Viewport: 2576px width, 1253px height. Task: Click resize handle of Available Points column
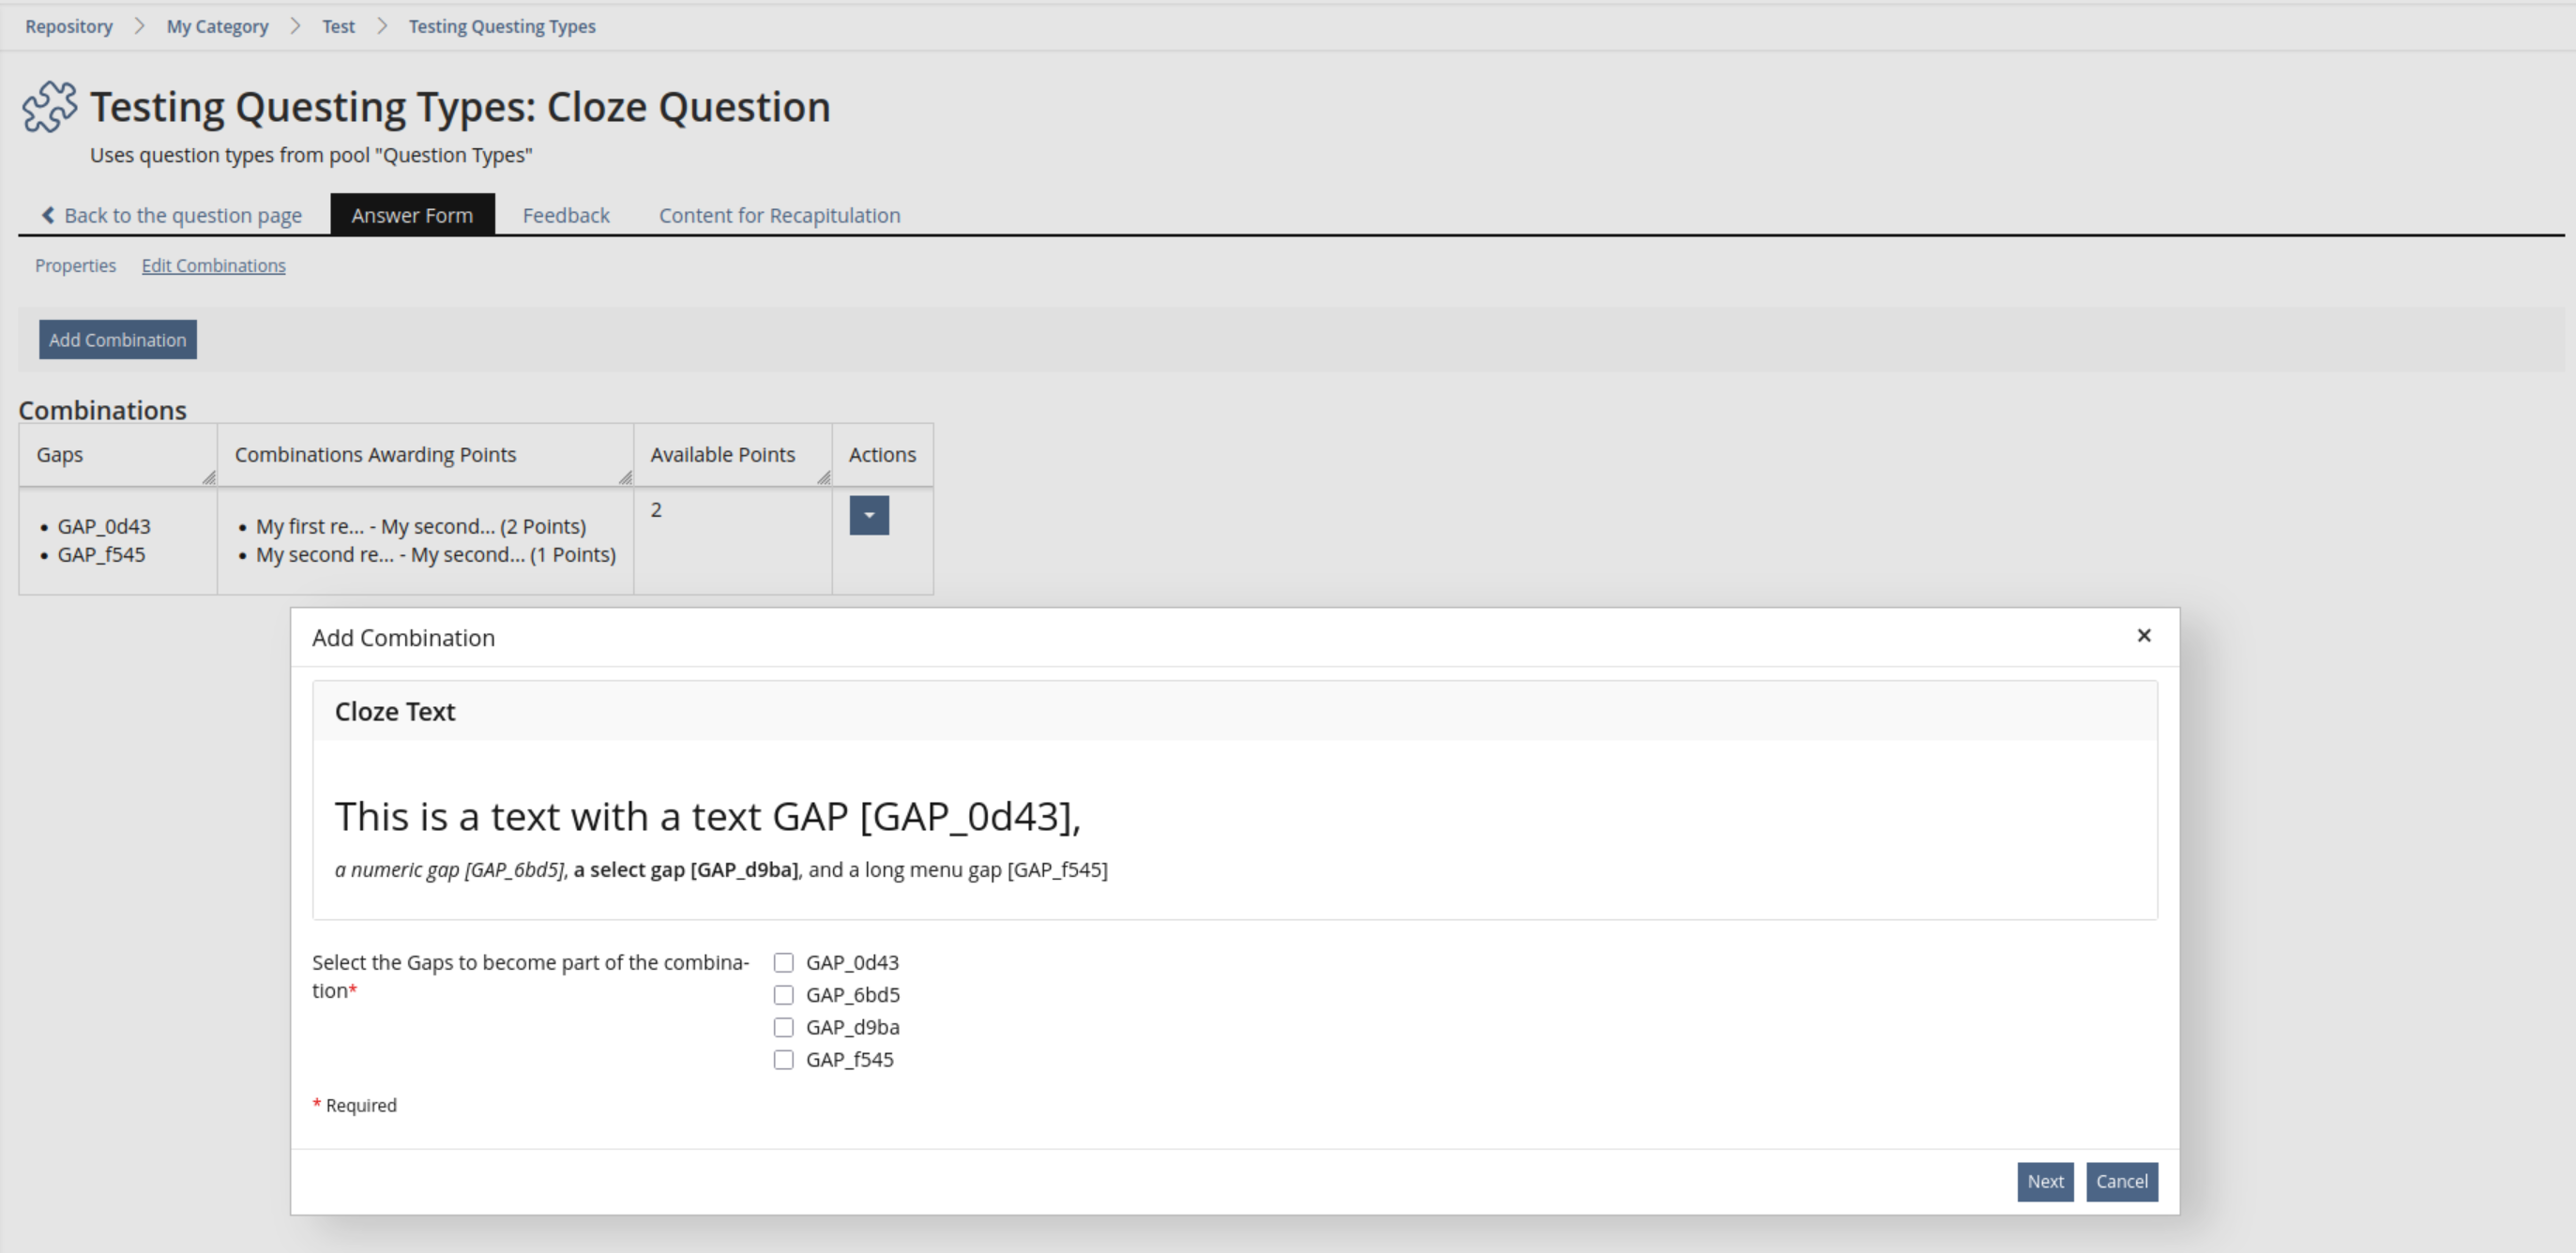tap(823, 478)
